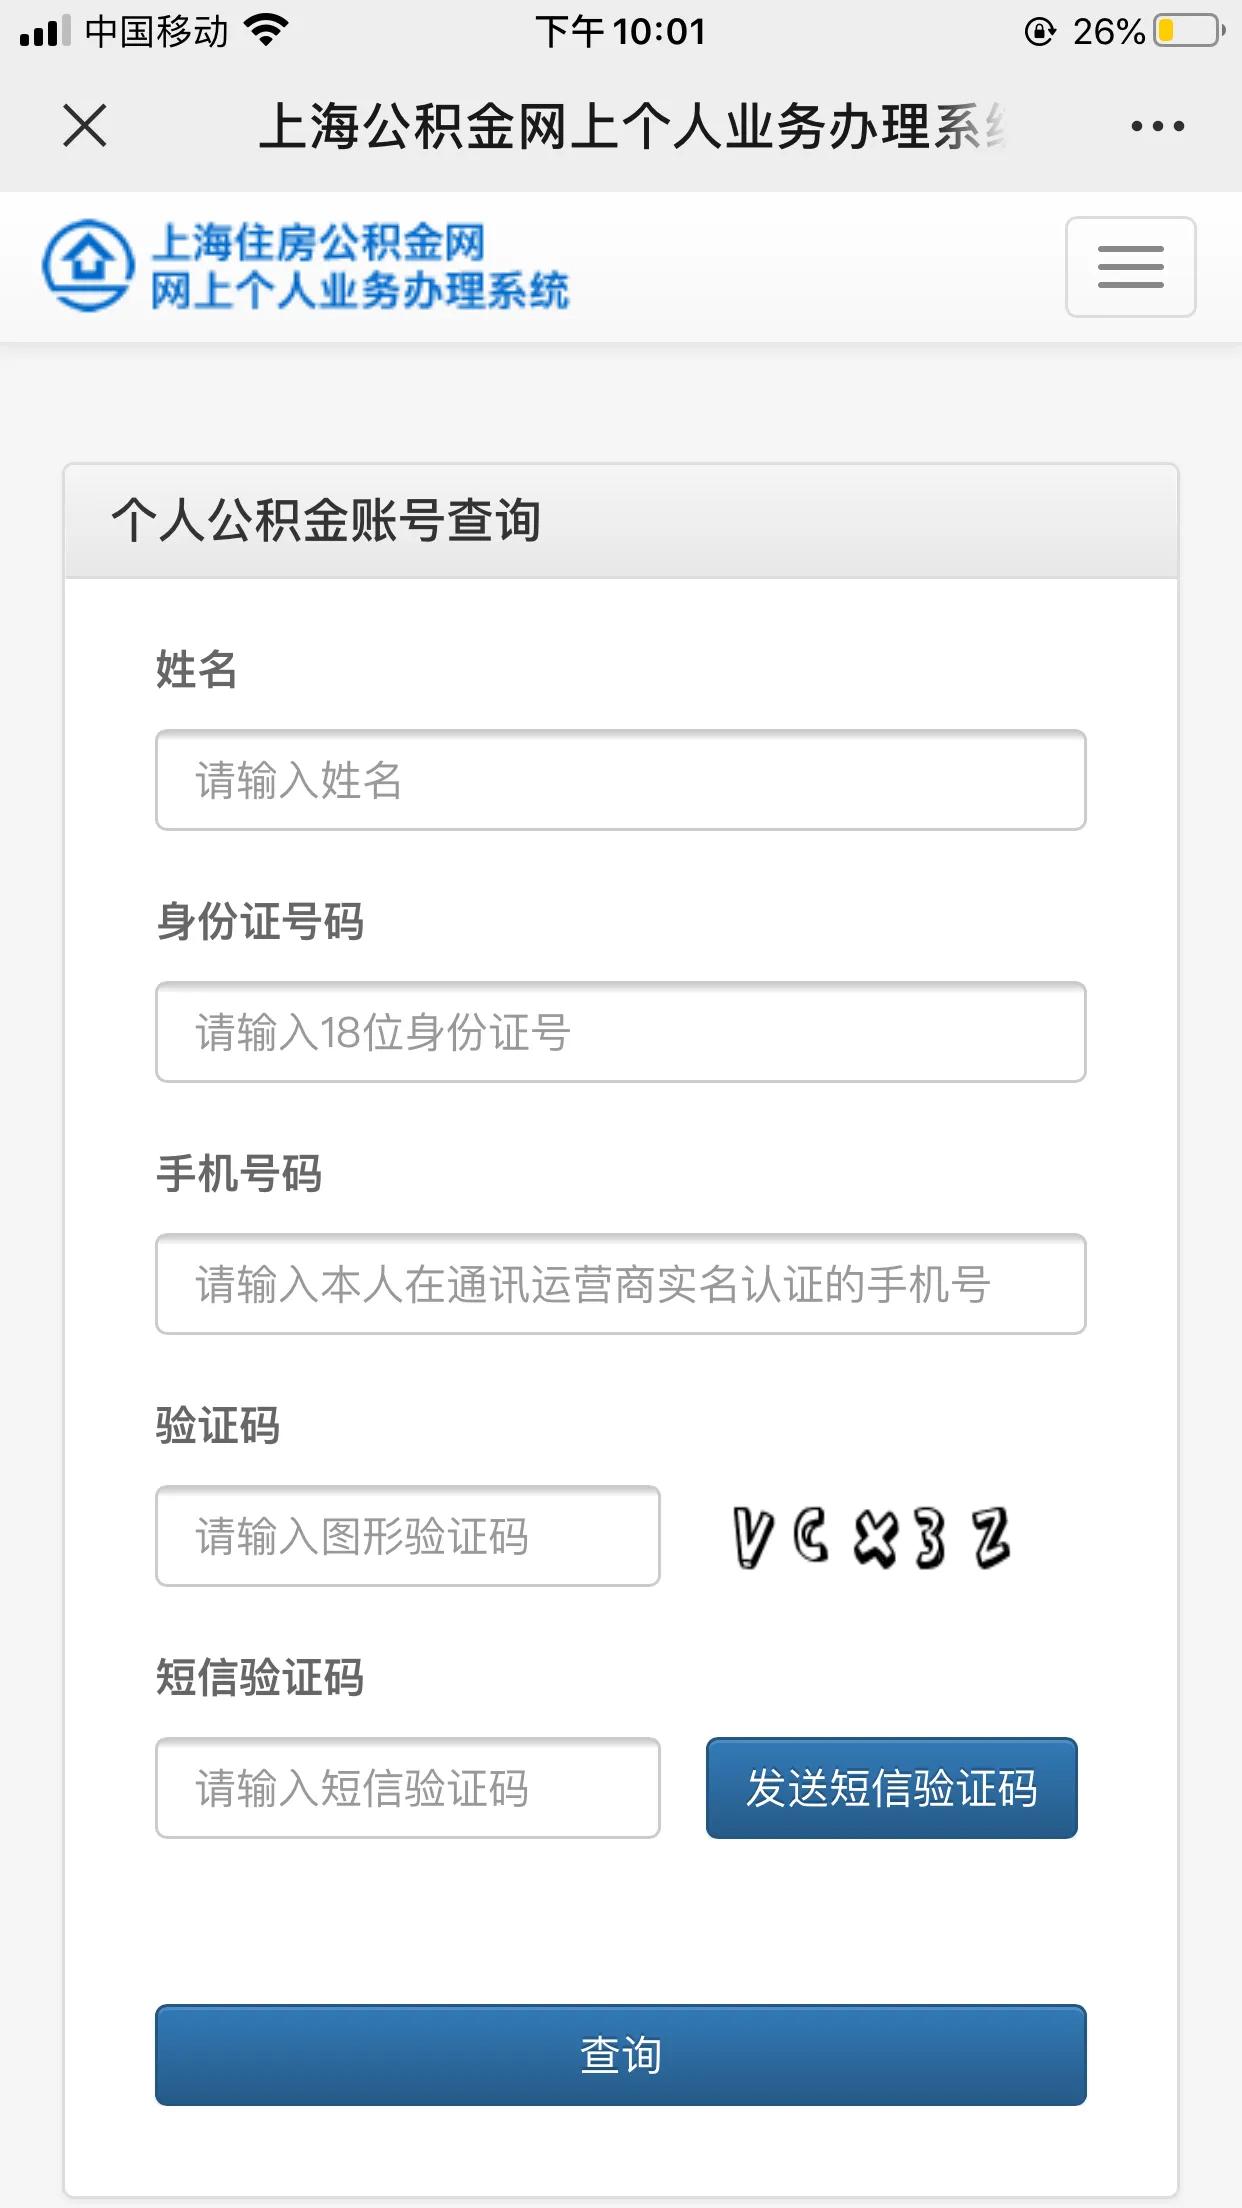Submit the form with 查询 button

(620, 2055)
